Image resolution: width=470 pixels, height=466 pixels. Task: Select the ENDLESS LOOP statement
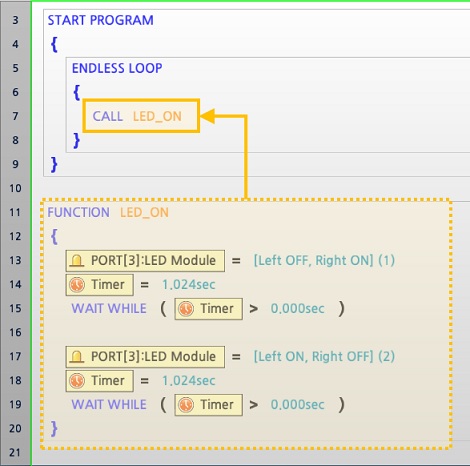point(117,68)
